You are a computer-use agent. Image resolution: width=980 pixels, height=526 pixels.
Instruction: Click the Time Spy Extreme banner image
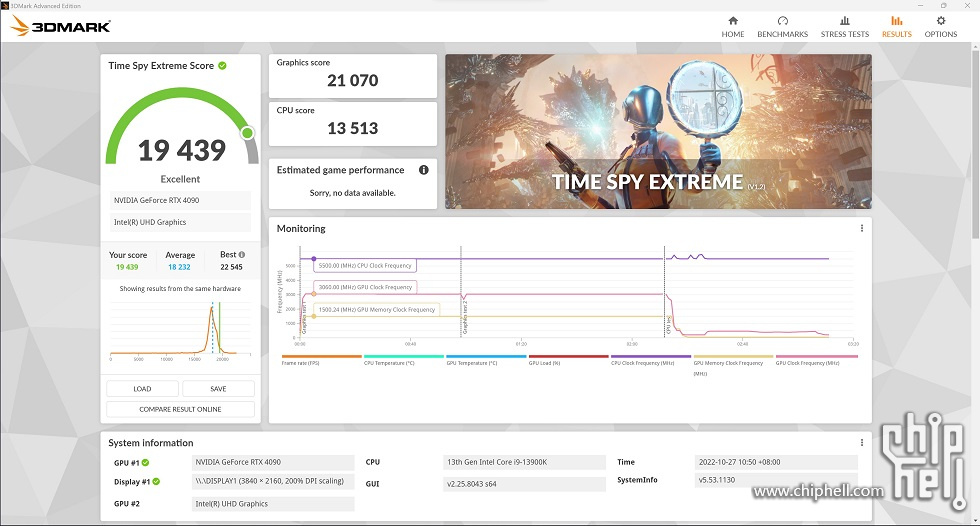658,131
